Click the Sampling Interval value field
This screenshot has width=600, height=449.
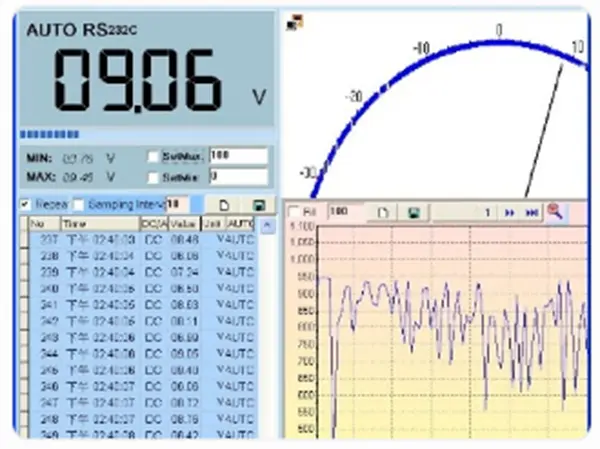(177, 204)
